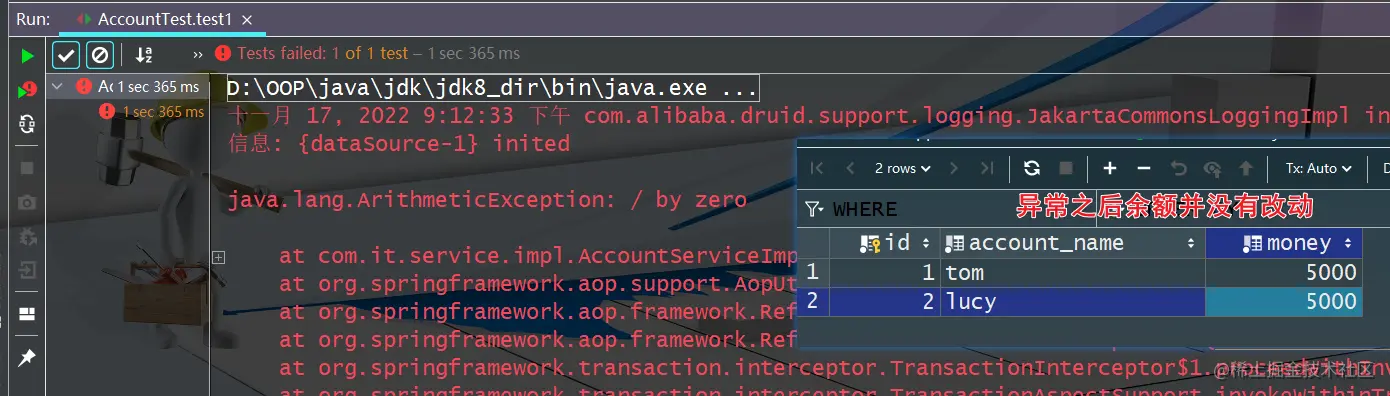
Task: Delete selected row with minus icon
Action: click(x=1144, y=168)
